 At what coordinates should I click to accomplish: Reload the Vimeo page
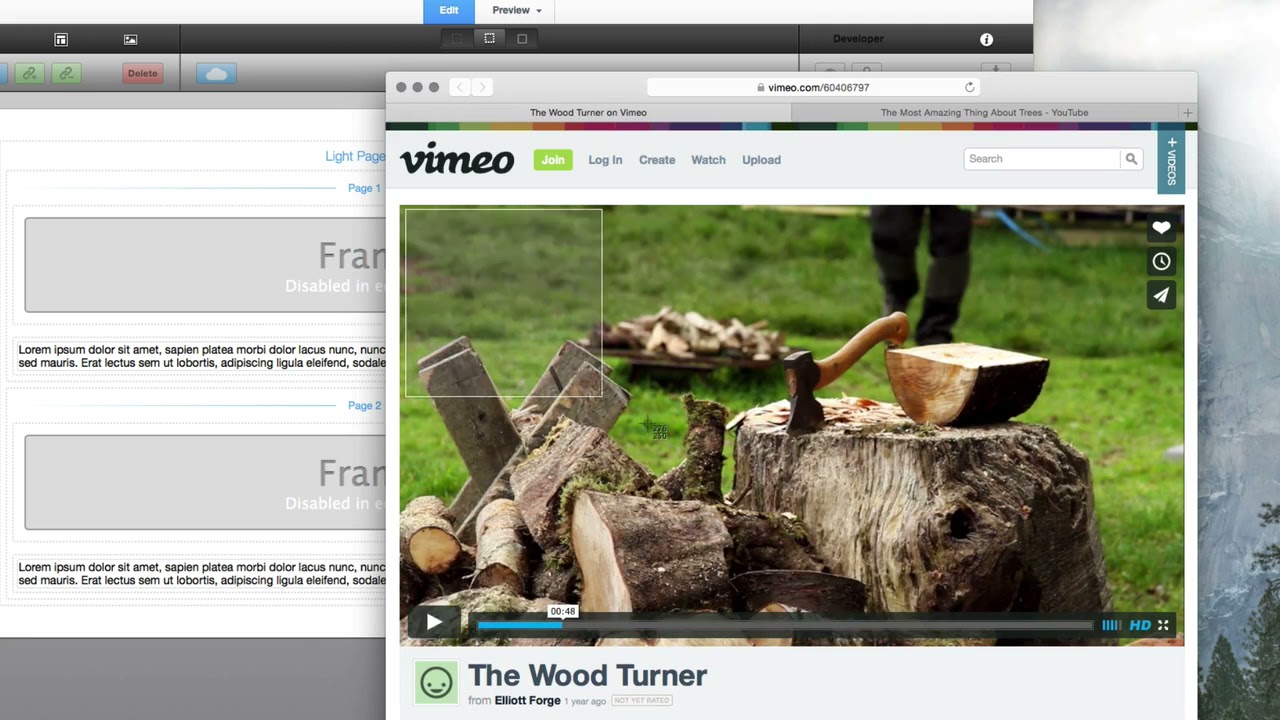pyautogui.click(x=969, y=87)
